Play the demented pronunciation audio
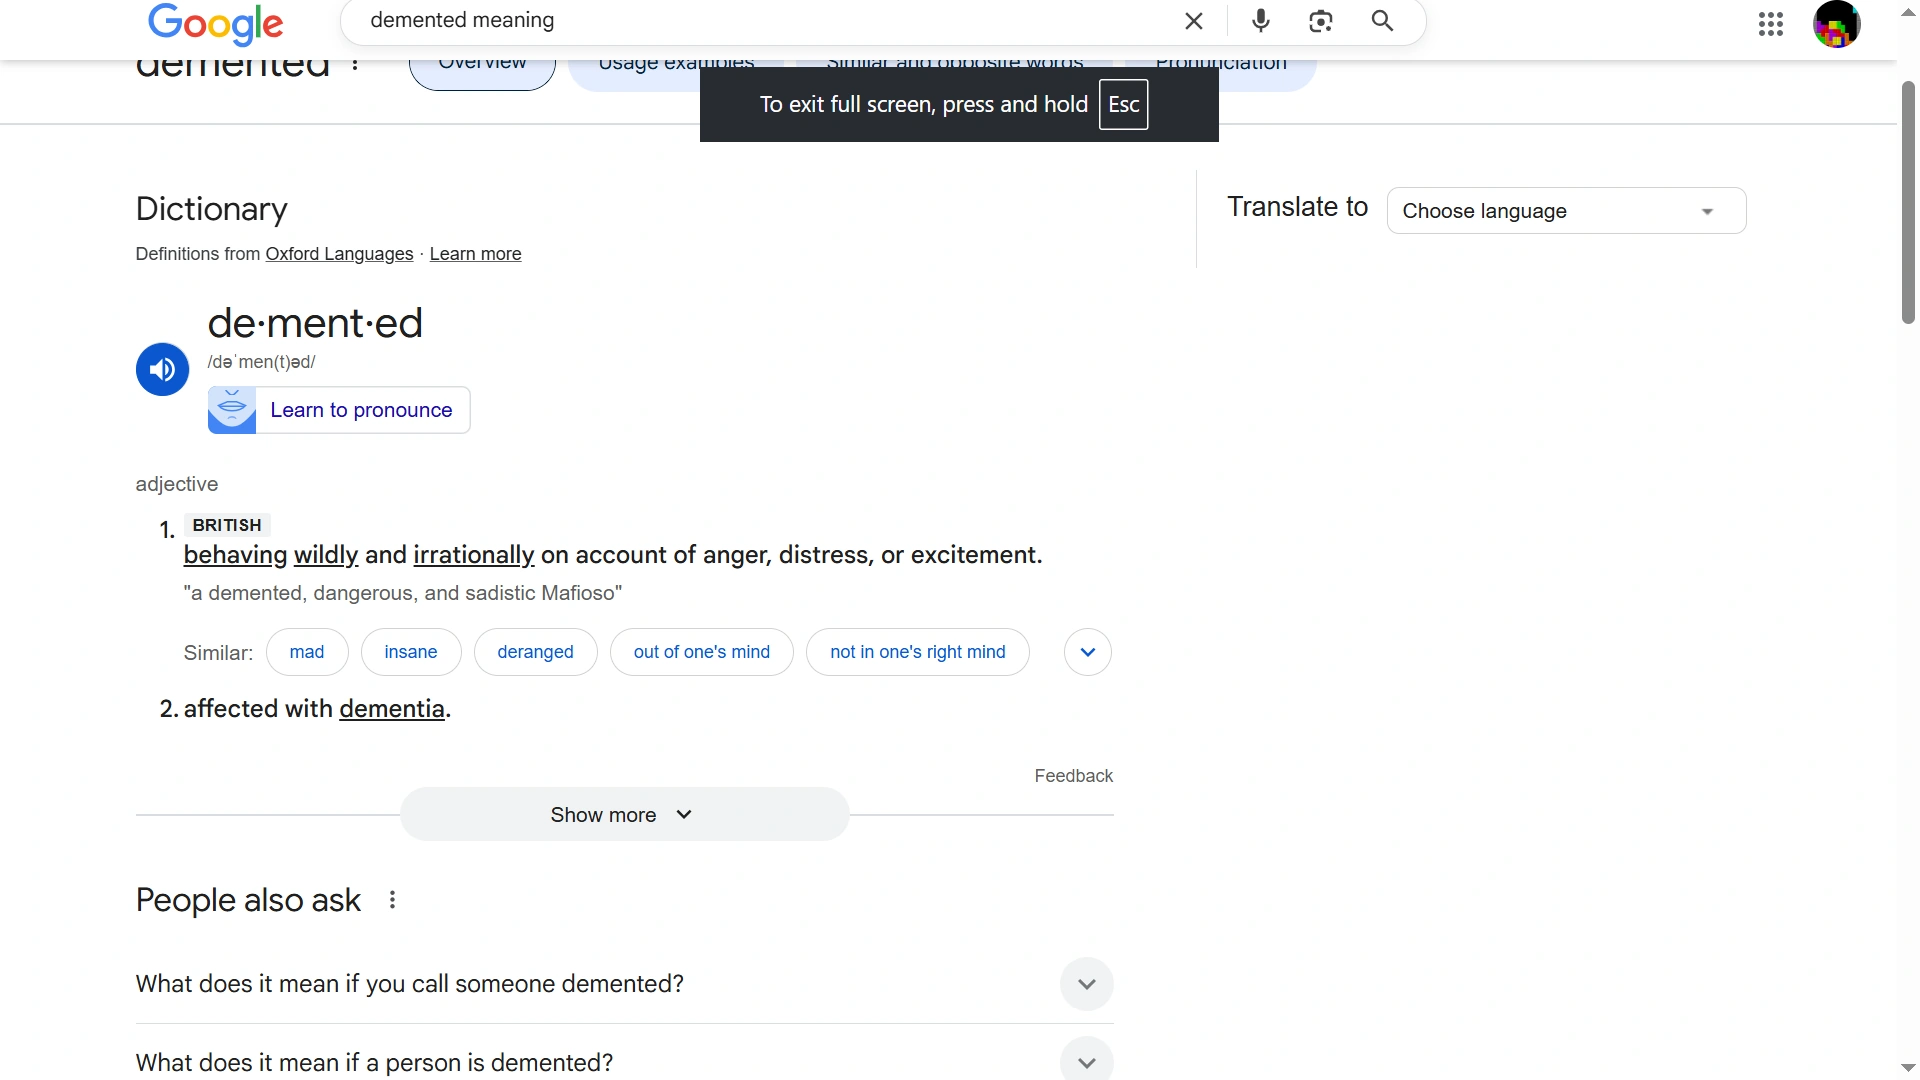This screenshot has width=1920, height=1080. pyautogui.click(x=162, y=370)
